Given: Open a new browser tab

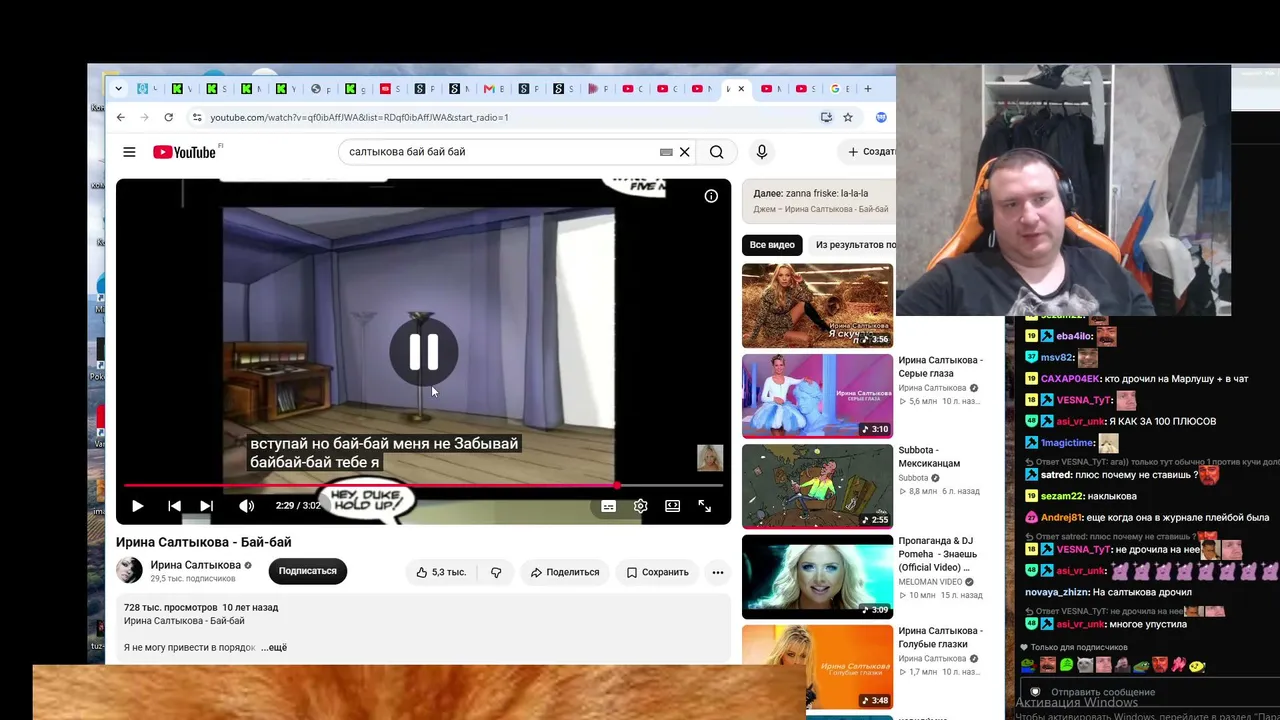Looking at the screenshot, I should [868, 89].
